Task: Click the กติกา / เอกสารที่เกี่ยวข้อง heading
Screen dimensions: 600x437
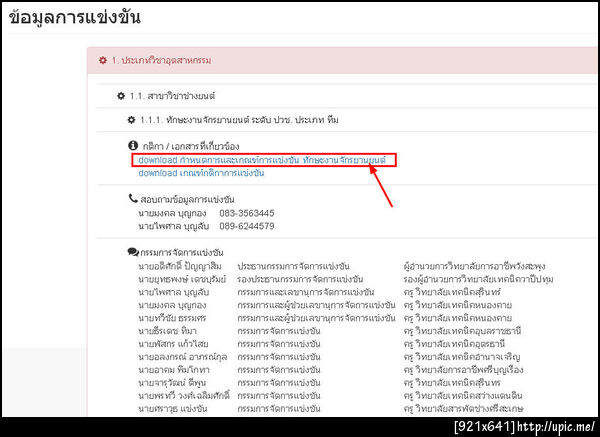Action: click(191, 146)
